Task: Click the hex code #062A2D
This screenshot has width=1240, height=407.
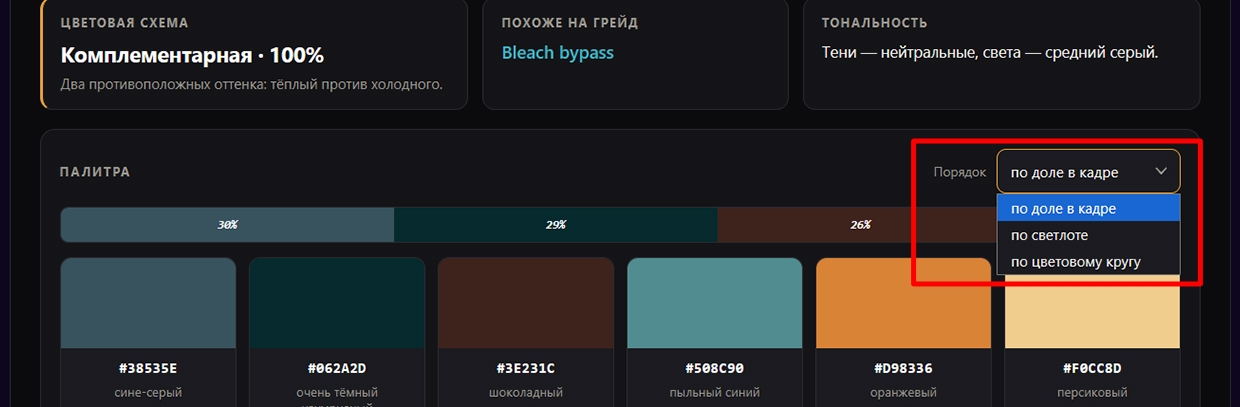Action: click(337, 369)
